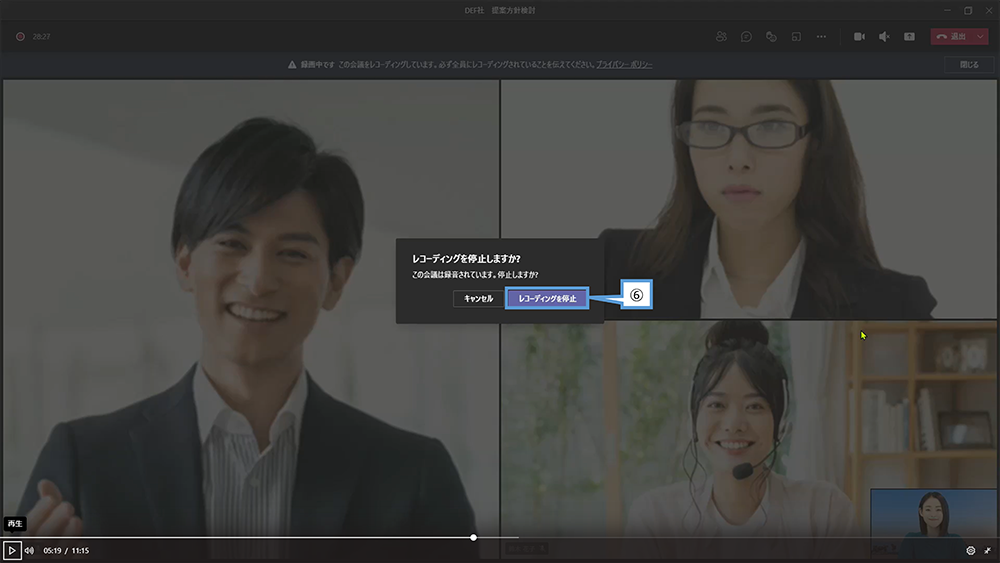The image size is (1000, 563).
Task: Open the more actions ellipsis menu
Action: 821,36
